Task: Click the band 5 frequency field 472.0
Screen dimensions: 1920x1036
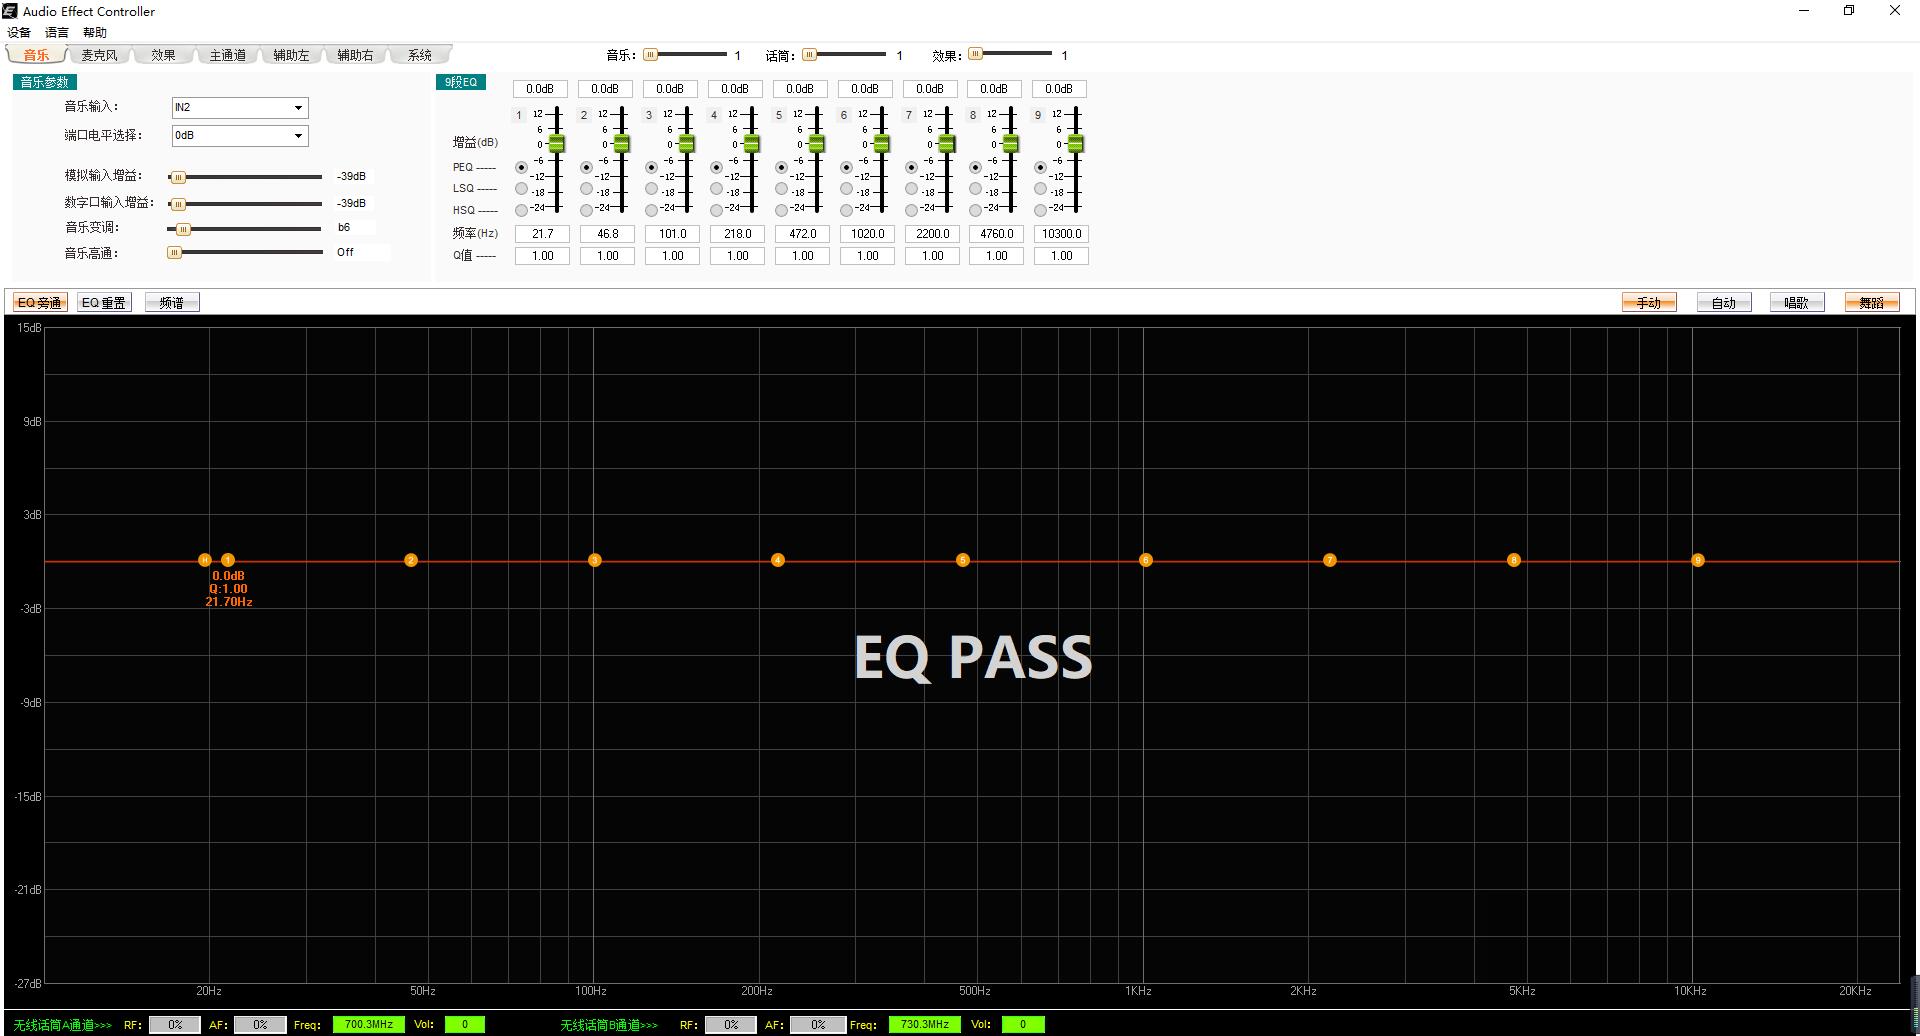Action: pyautogui.click(x=802, y=234)
